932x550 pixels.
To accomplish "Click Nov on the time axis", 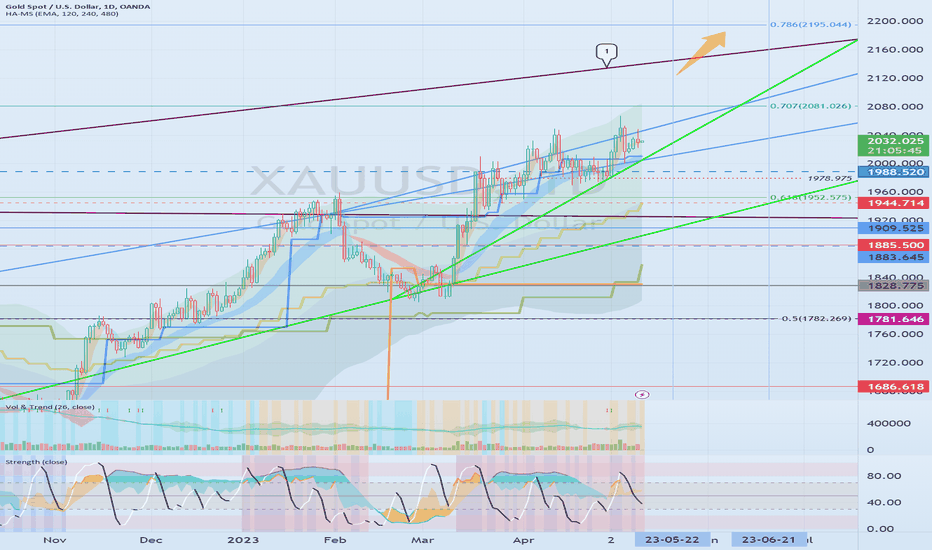I will 55,540.
